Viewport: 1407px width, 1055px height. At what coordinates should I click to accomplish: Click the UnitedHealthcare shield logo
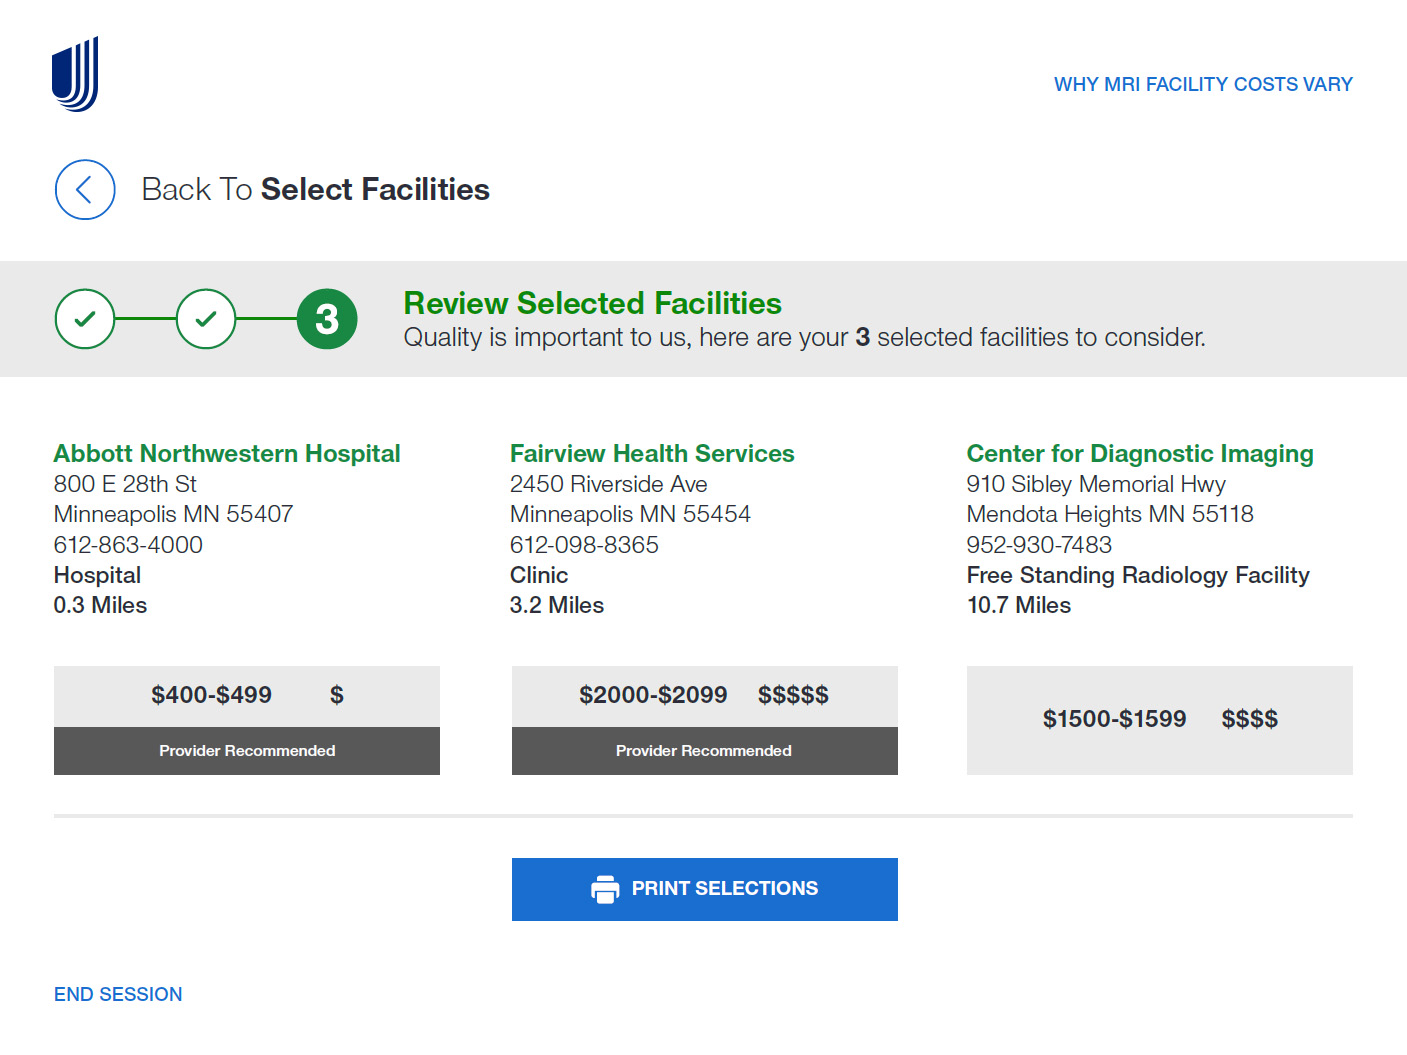(x=75, y=74)
